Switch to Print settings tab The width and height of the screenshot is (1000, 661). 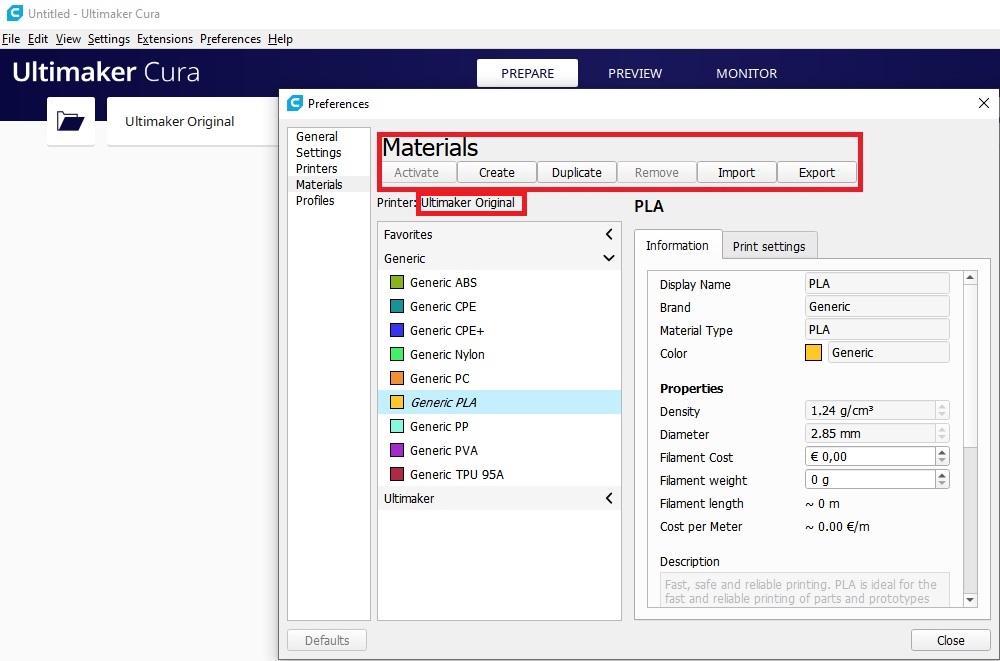(769, 246)
